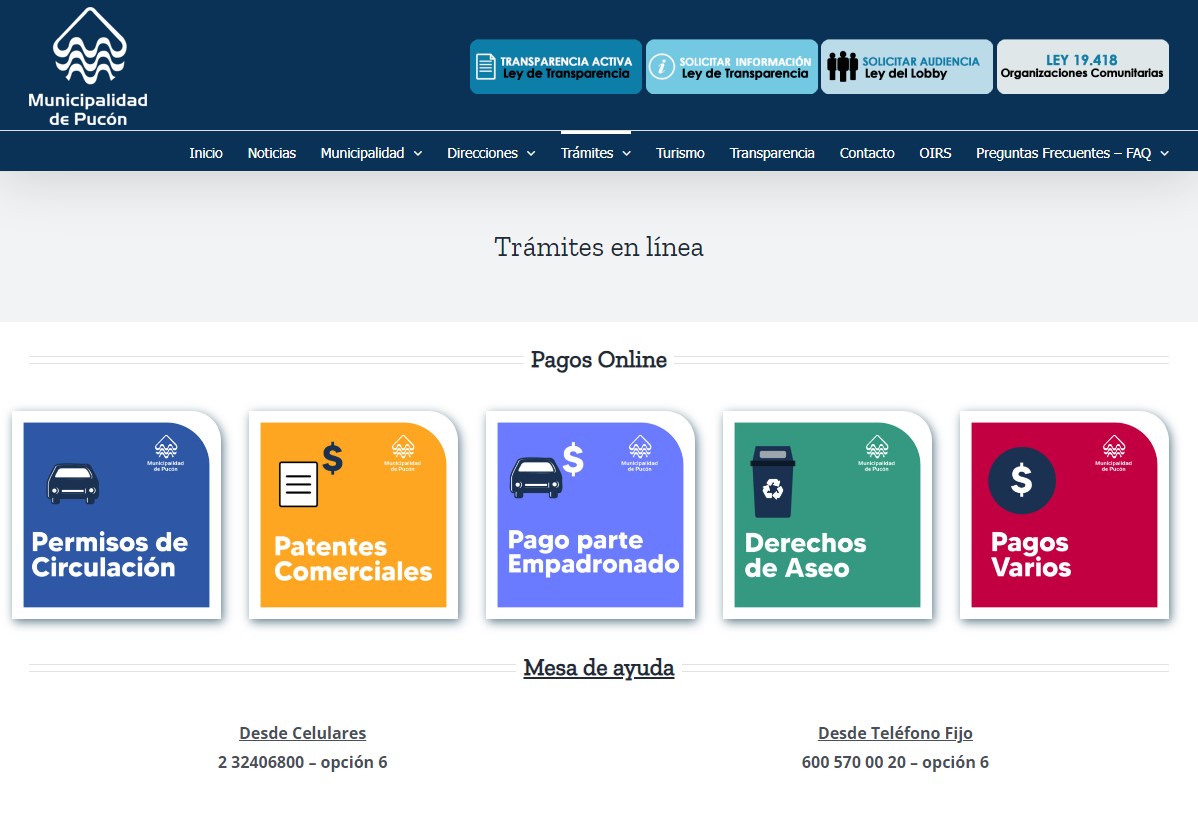Expand the Direcciones dropdown

click(x=484, y=153)
